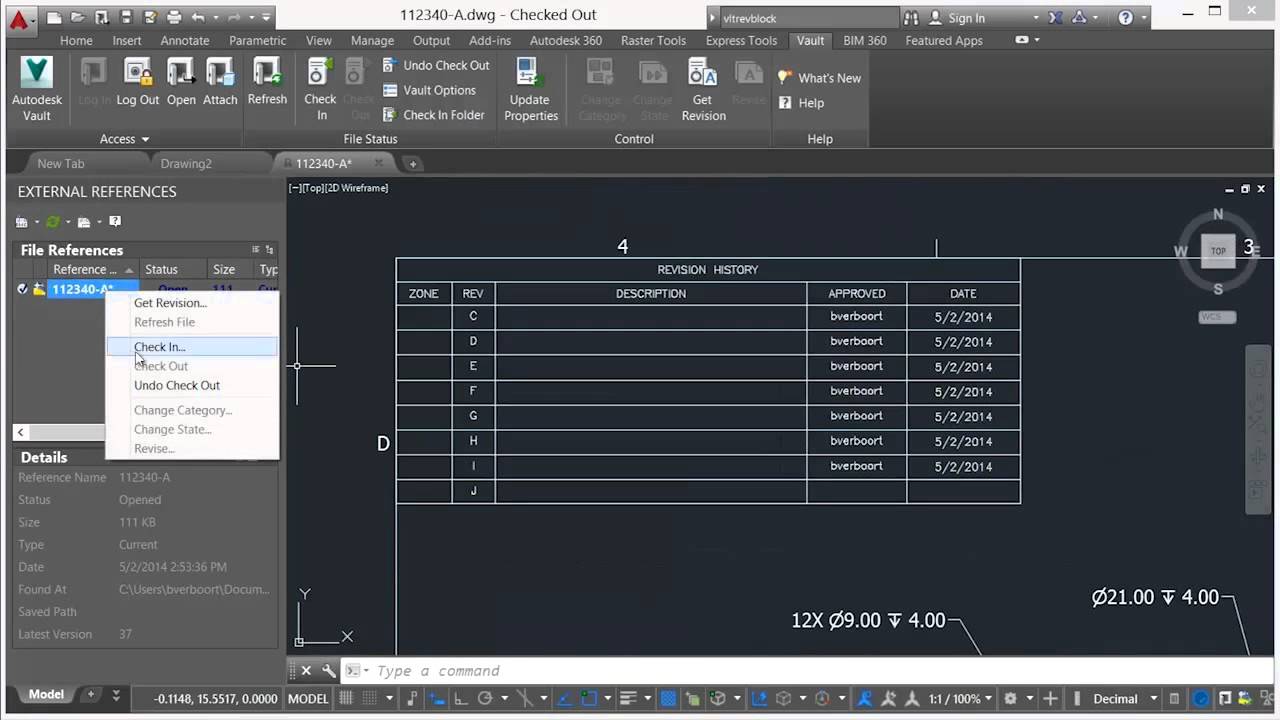Add a new drawing tab with plus button
The image size is (1280, 720).
click(412, 164)
